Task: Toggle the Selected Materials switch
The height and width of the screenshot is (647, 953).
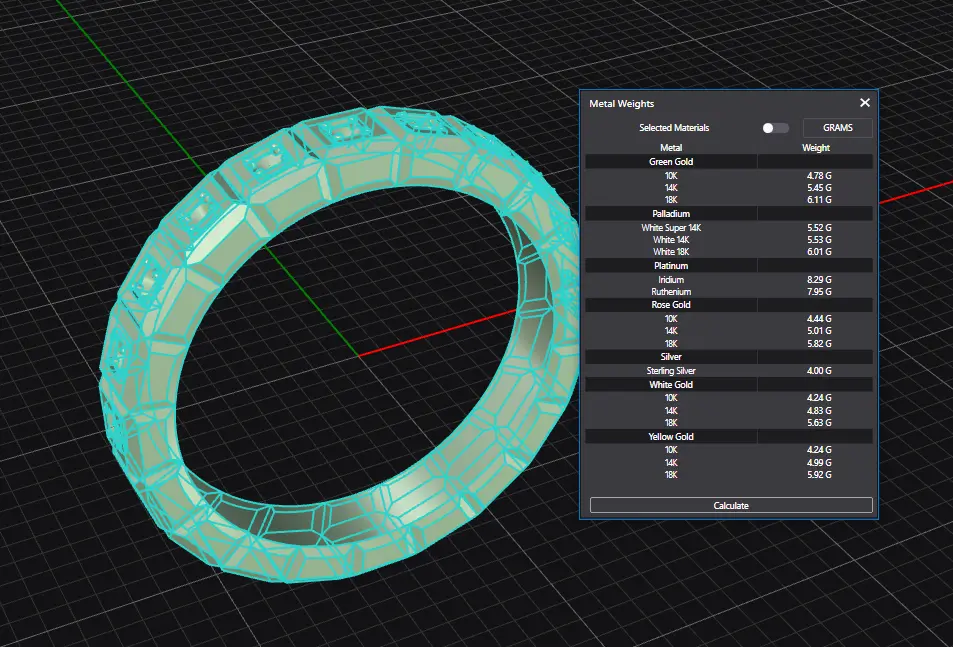Action: coord(775,128)
